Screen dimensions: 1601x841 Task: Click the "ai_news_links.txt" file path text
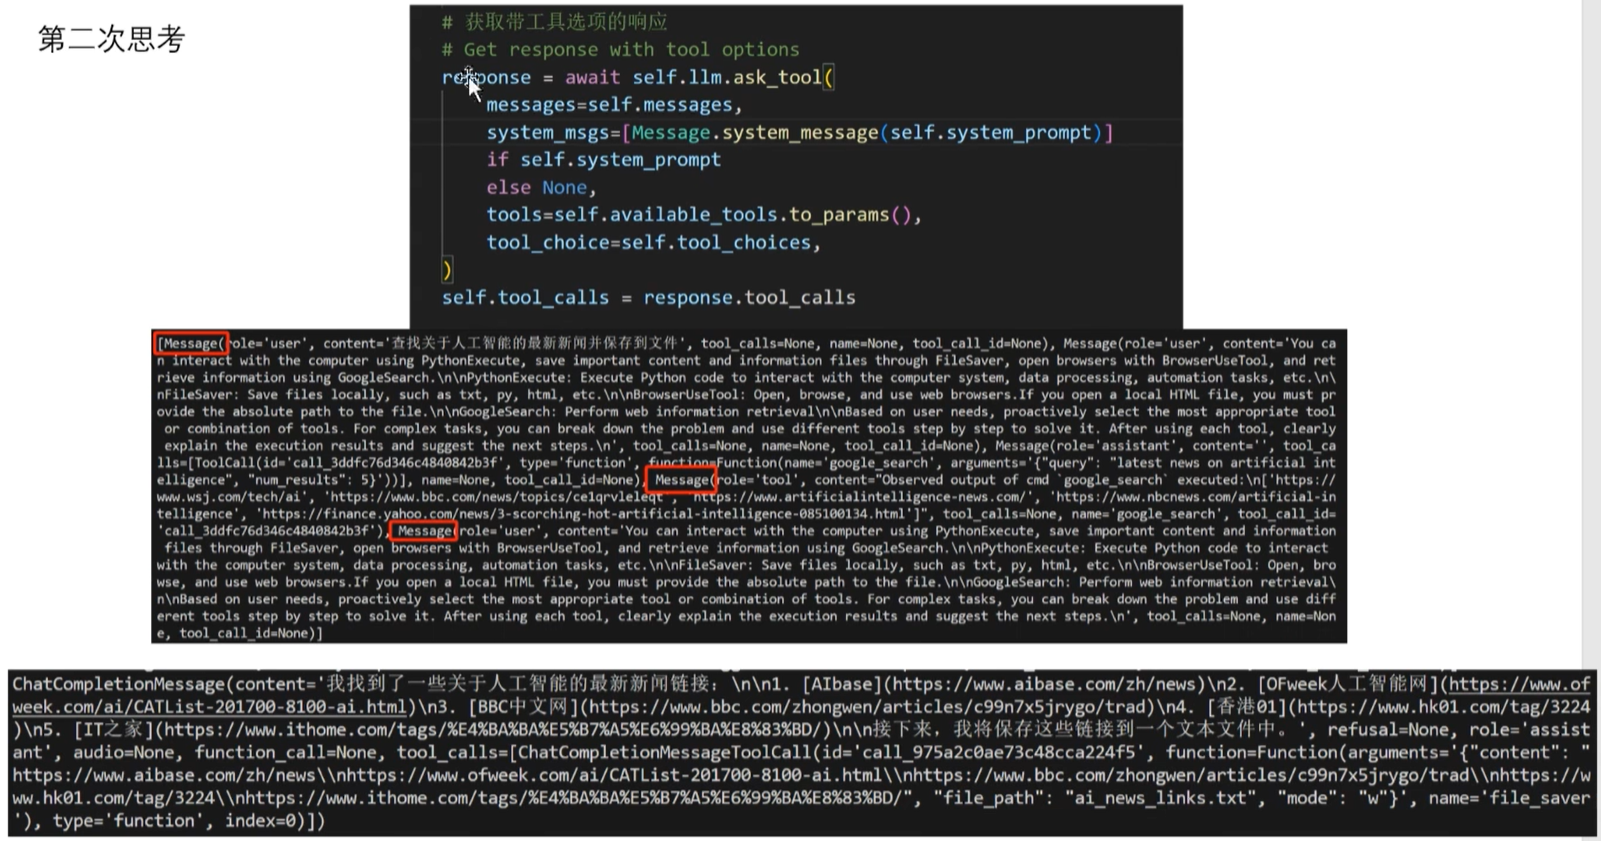coord(1161,798)
